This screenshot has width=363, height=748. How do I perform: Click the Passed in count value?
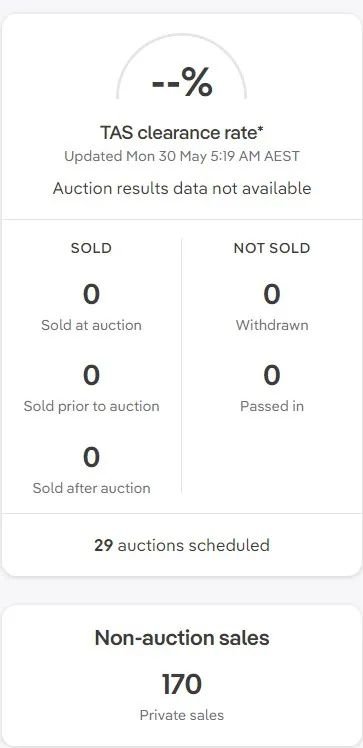pos(272,375)
